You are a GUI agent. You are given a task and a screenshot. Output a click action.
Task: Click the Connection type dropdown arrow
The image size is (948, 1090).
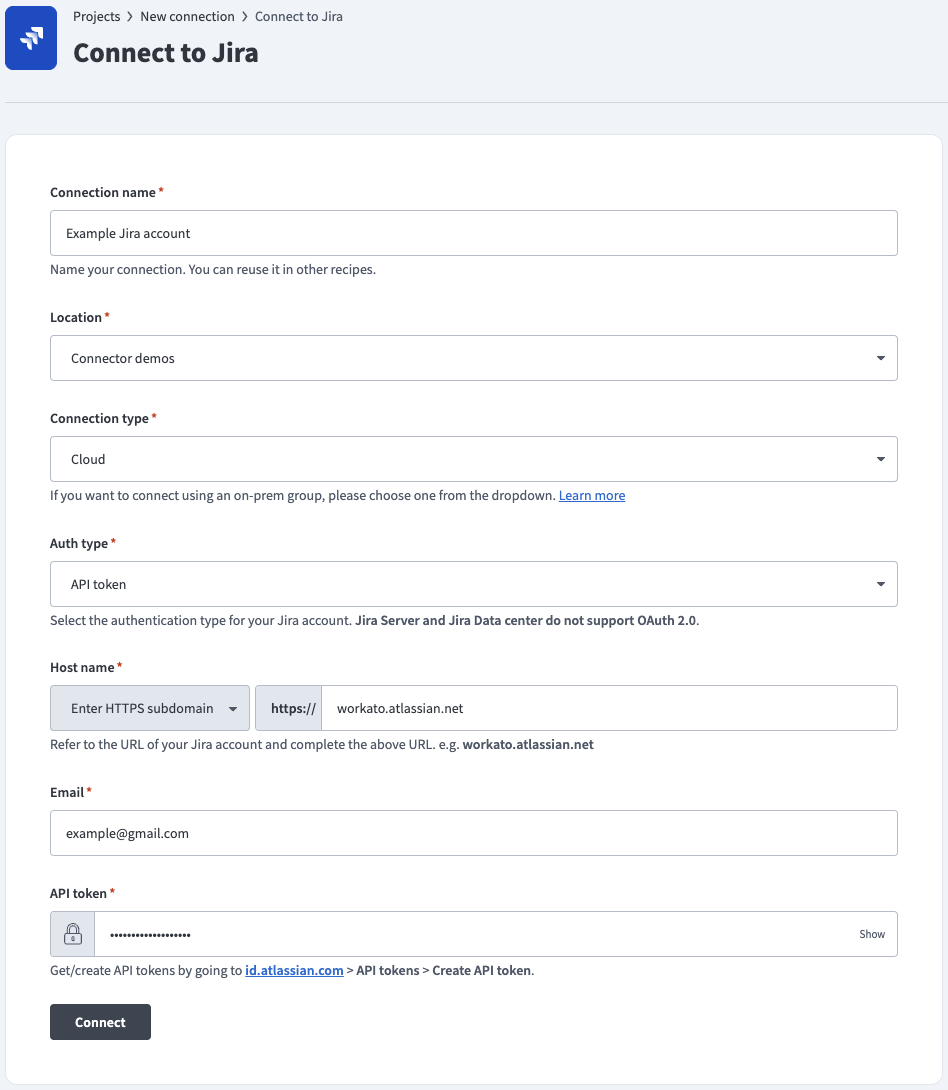click(881, 458)
